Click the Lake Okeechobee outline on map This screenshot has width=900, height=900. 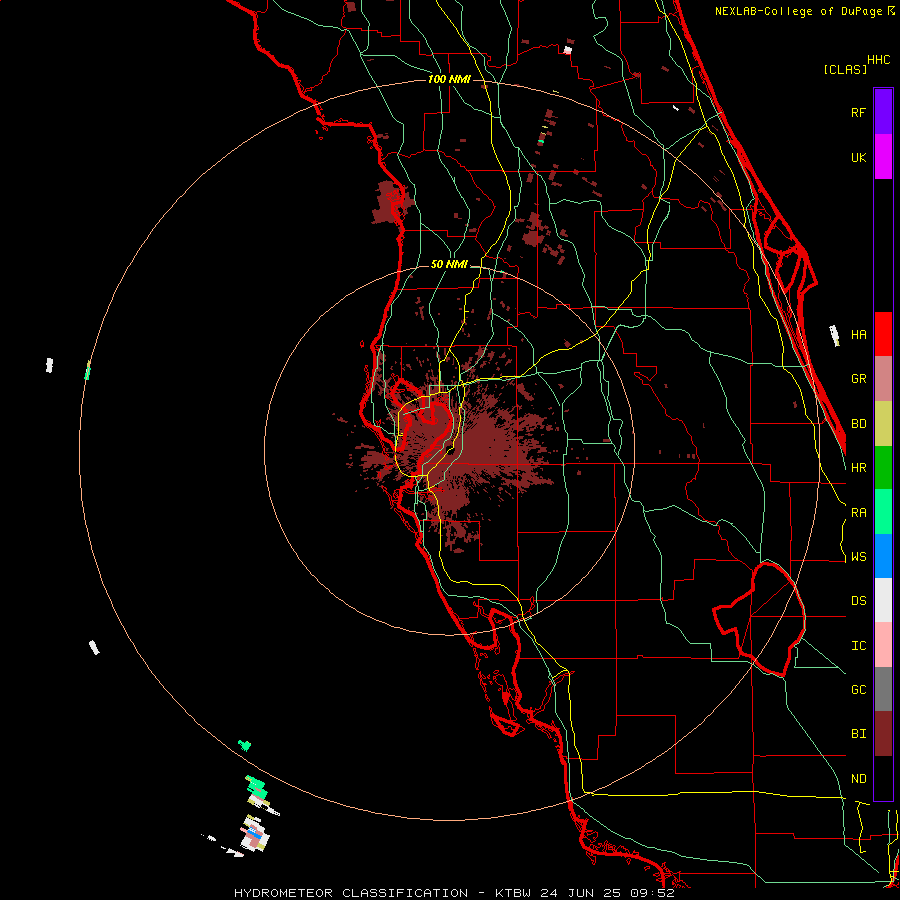point(760,619)
